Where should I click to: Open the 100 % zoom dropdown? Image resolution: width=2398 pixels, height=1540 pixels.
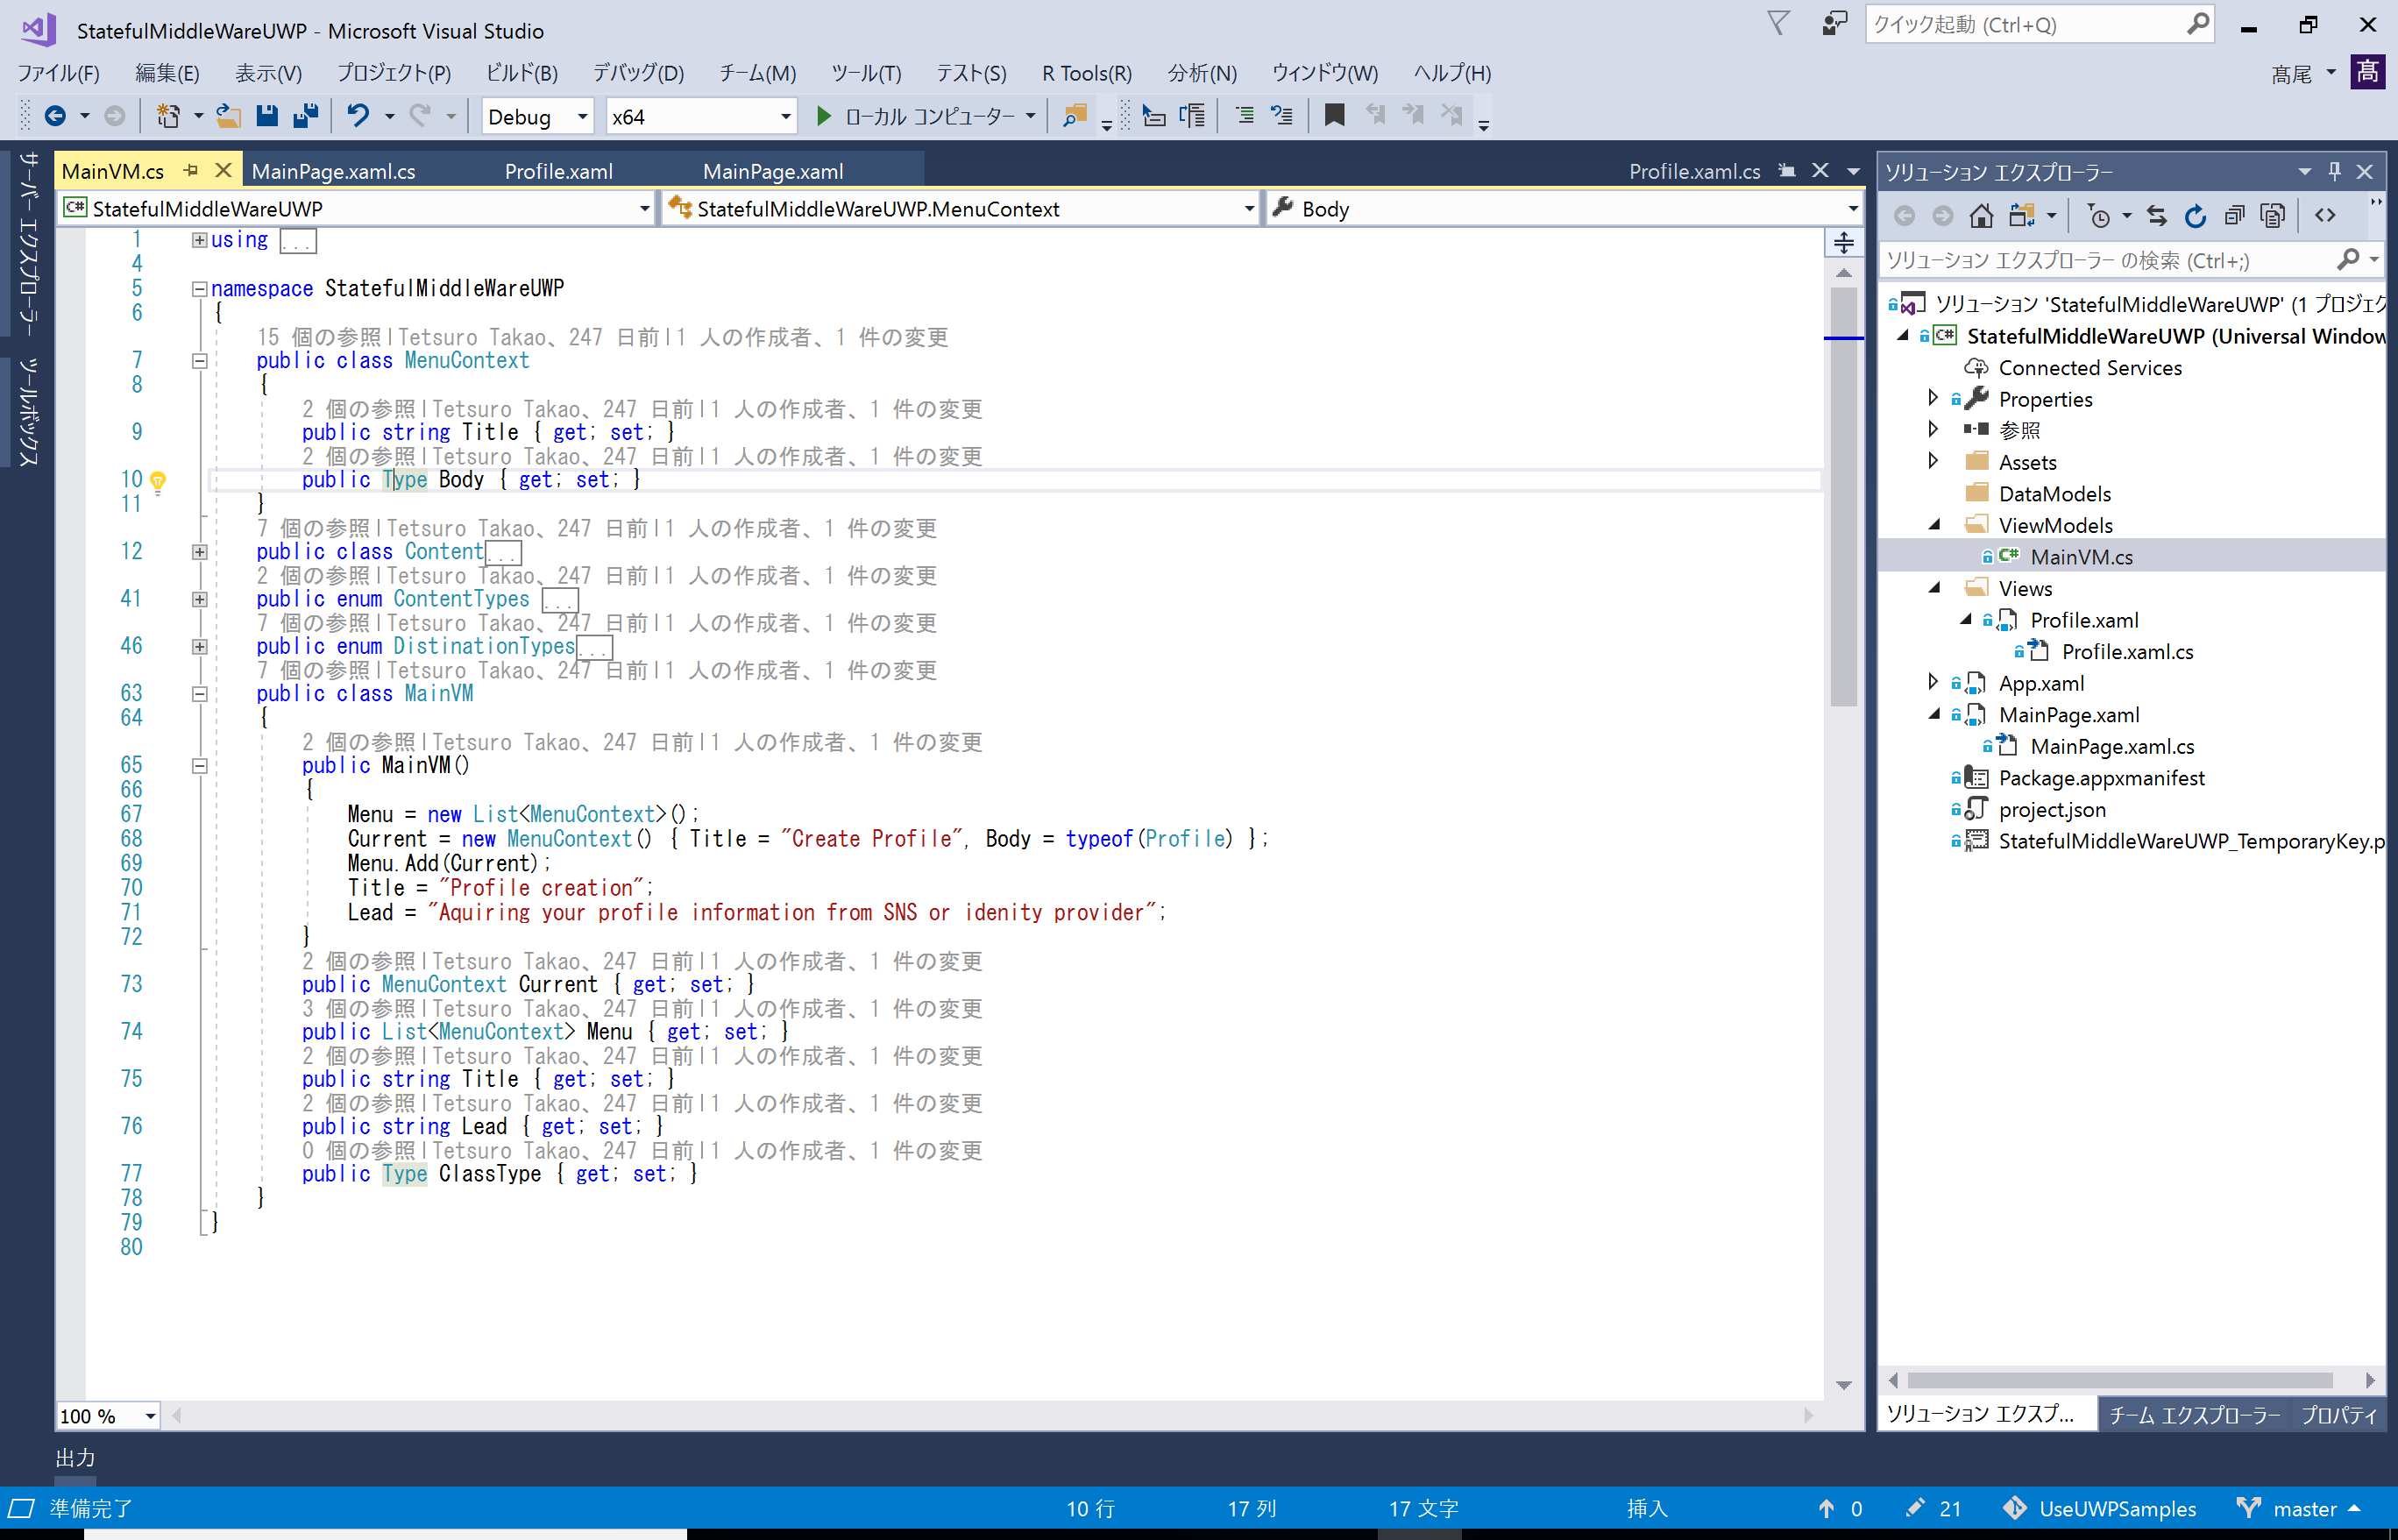coord(108,1416)
